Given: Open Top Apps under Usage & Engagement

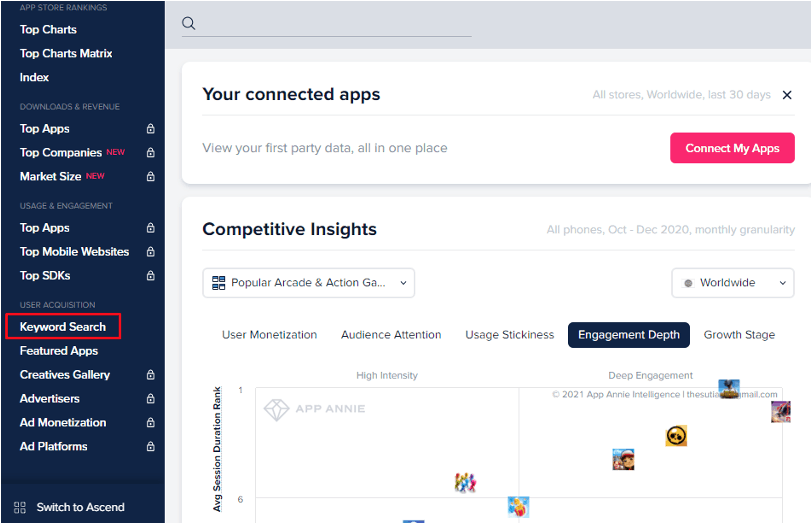Looking at the screenshot, I should point(45,228).
